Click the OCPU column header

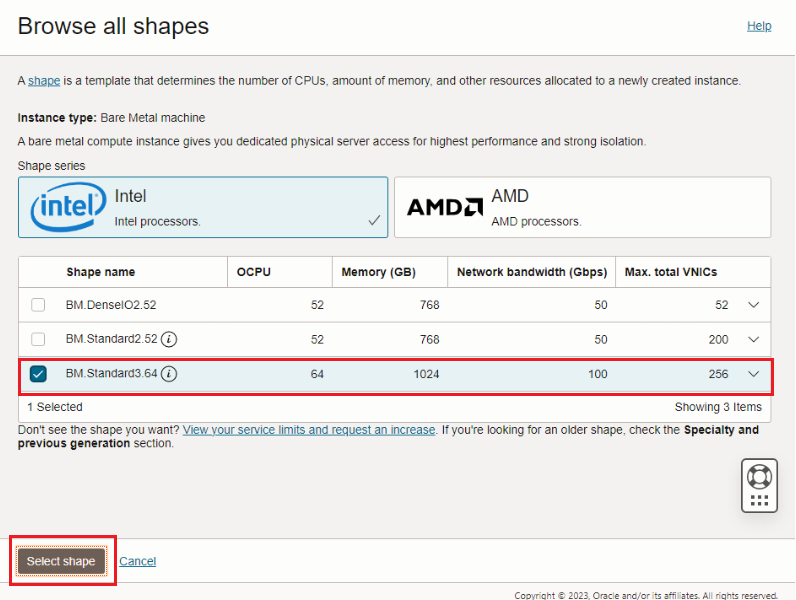pyautogui.click(x=254, y=272)
